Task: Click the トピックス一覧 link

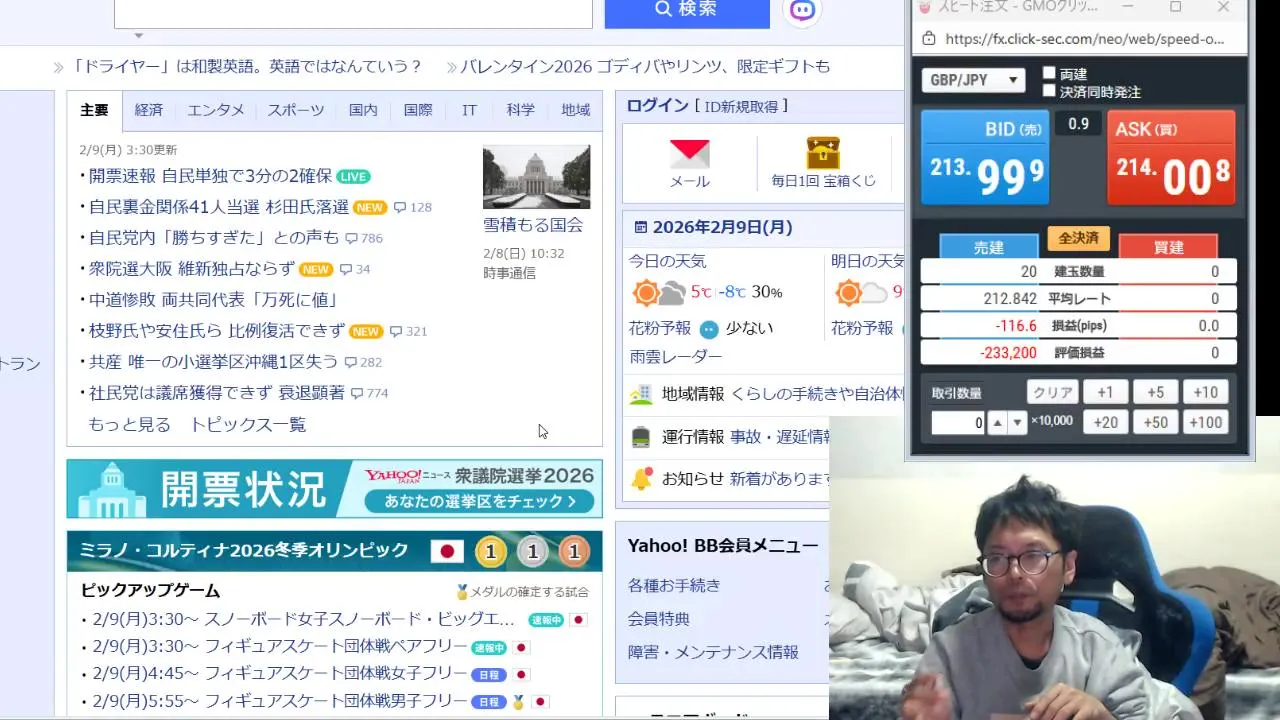Action: coord(248,425)
